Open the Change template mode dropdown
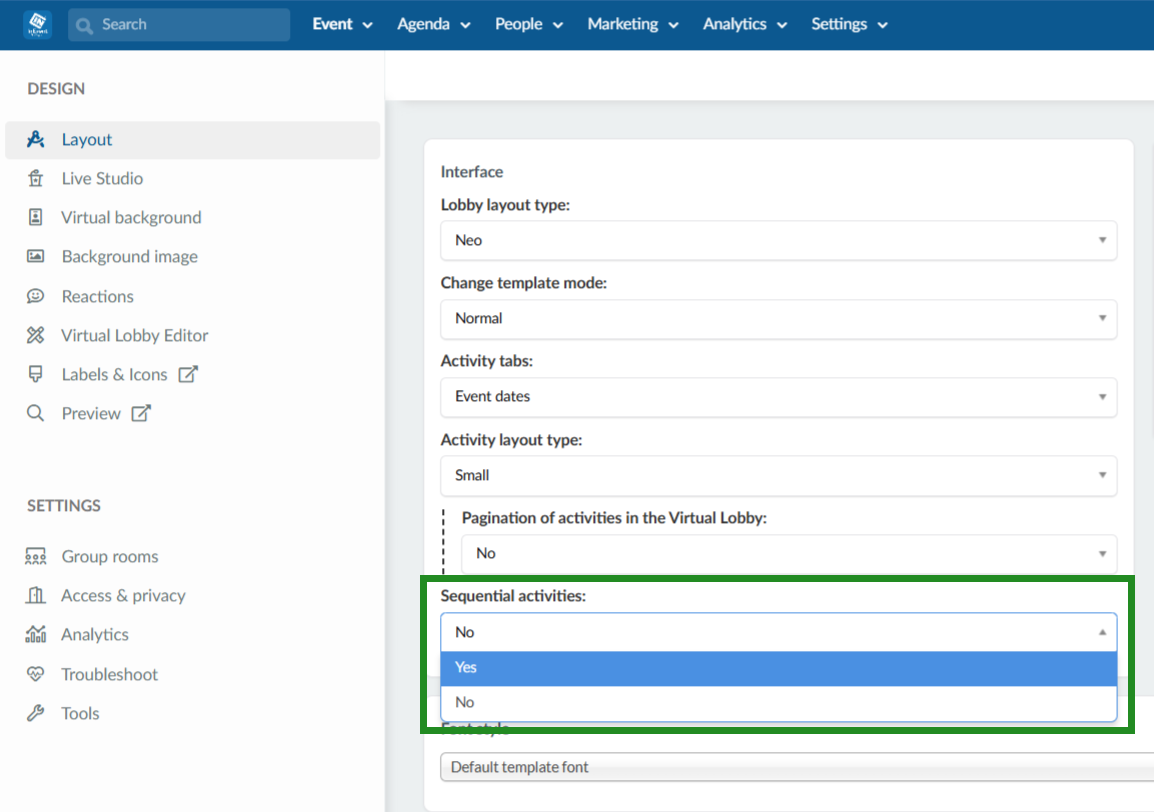This screenshot has height=812, width=1154. coord(779,318)
